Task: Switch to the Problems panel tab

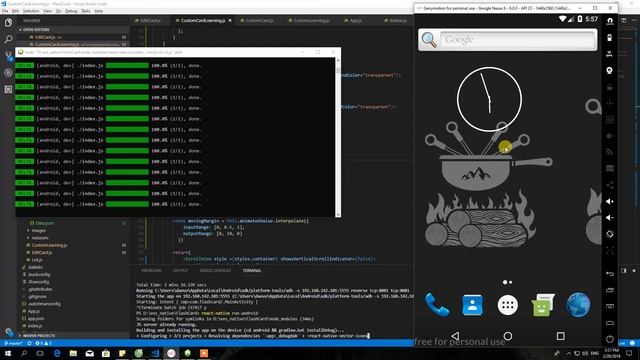Action: (151, 271)
